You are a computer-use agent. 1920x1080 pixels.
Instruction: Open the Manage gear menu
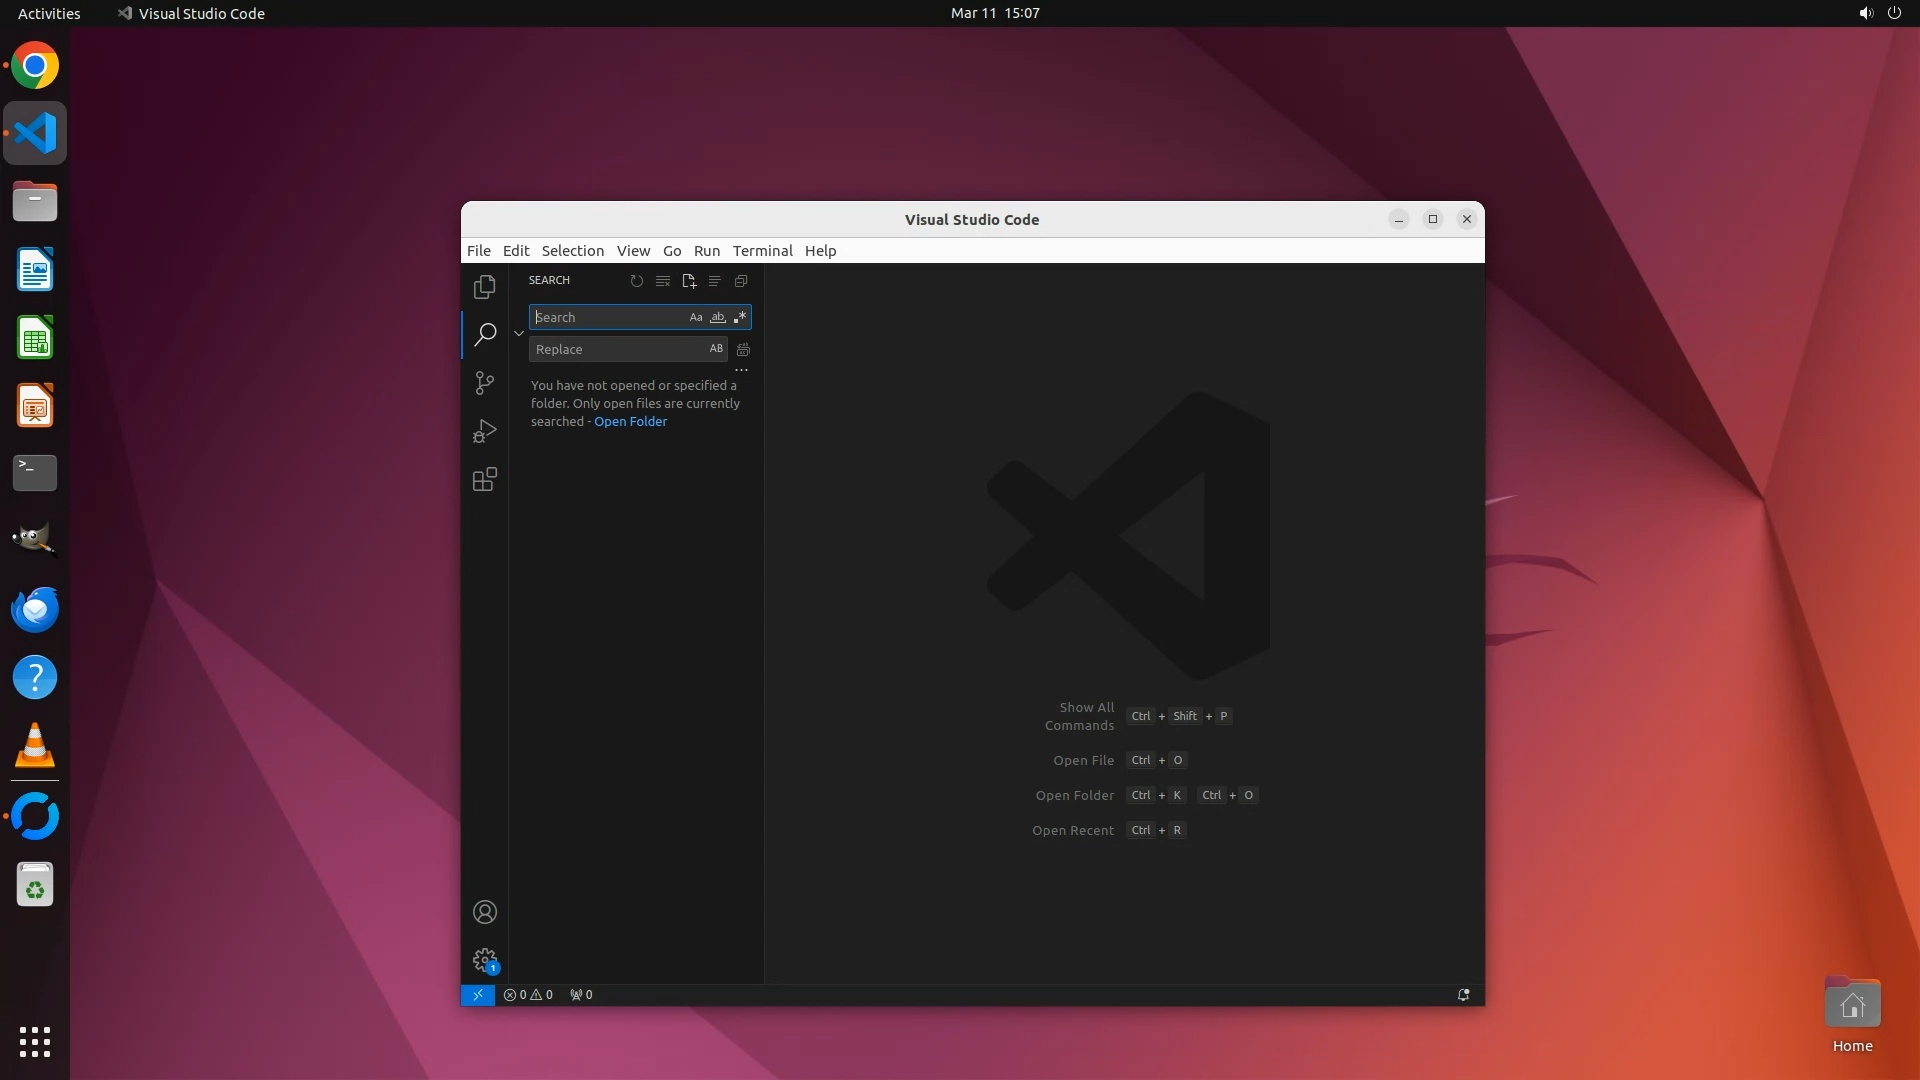485,961
